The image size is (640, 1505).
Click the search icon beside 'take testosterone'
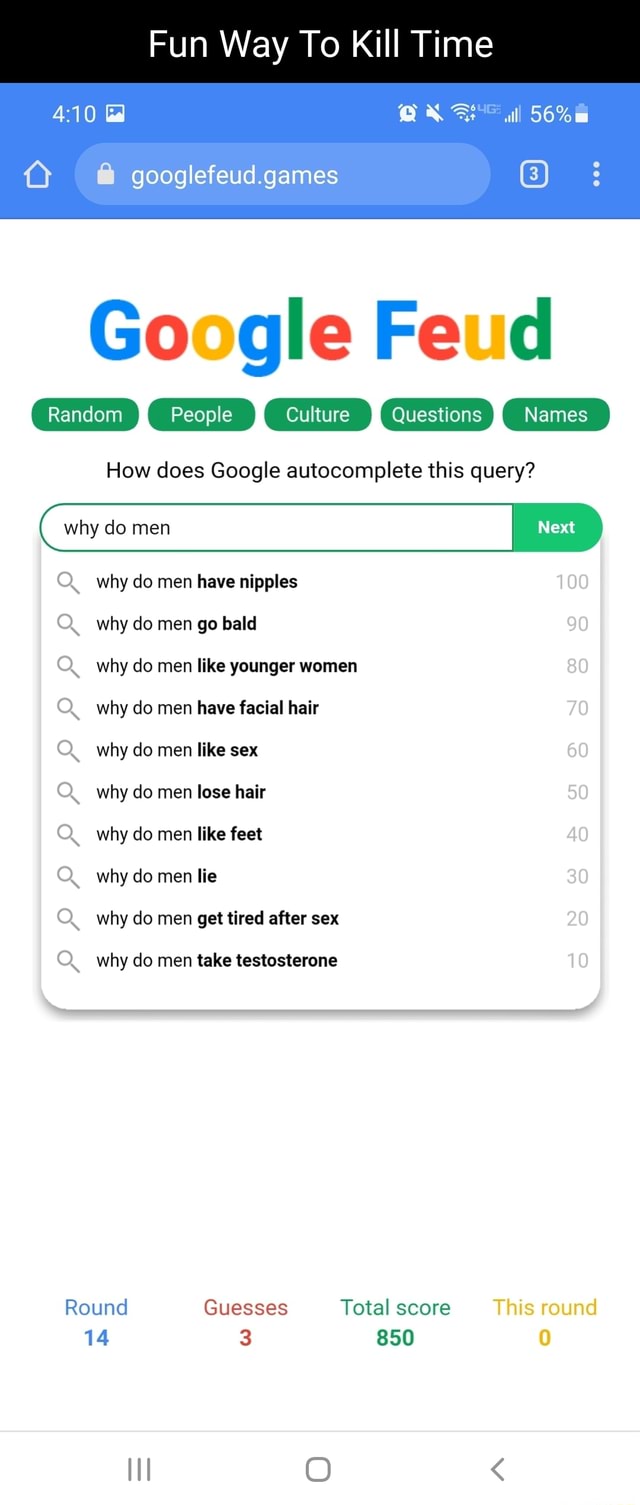pyautogui.click(x=68, y=961)
